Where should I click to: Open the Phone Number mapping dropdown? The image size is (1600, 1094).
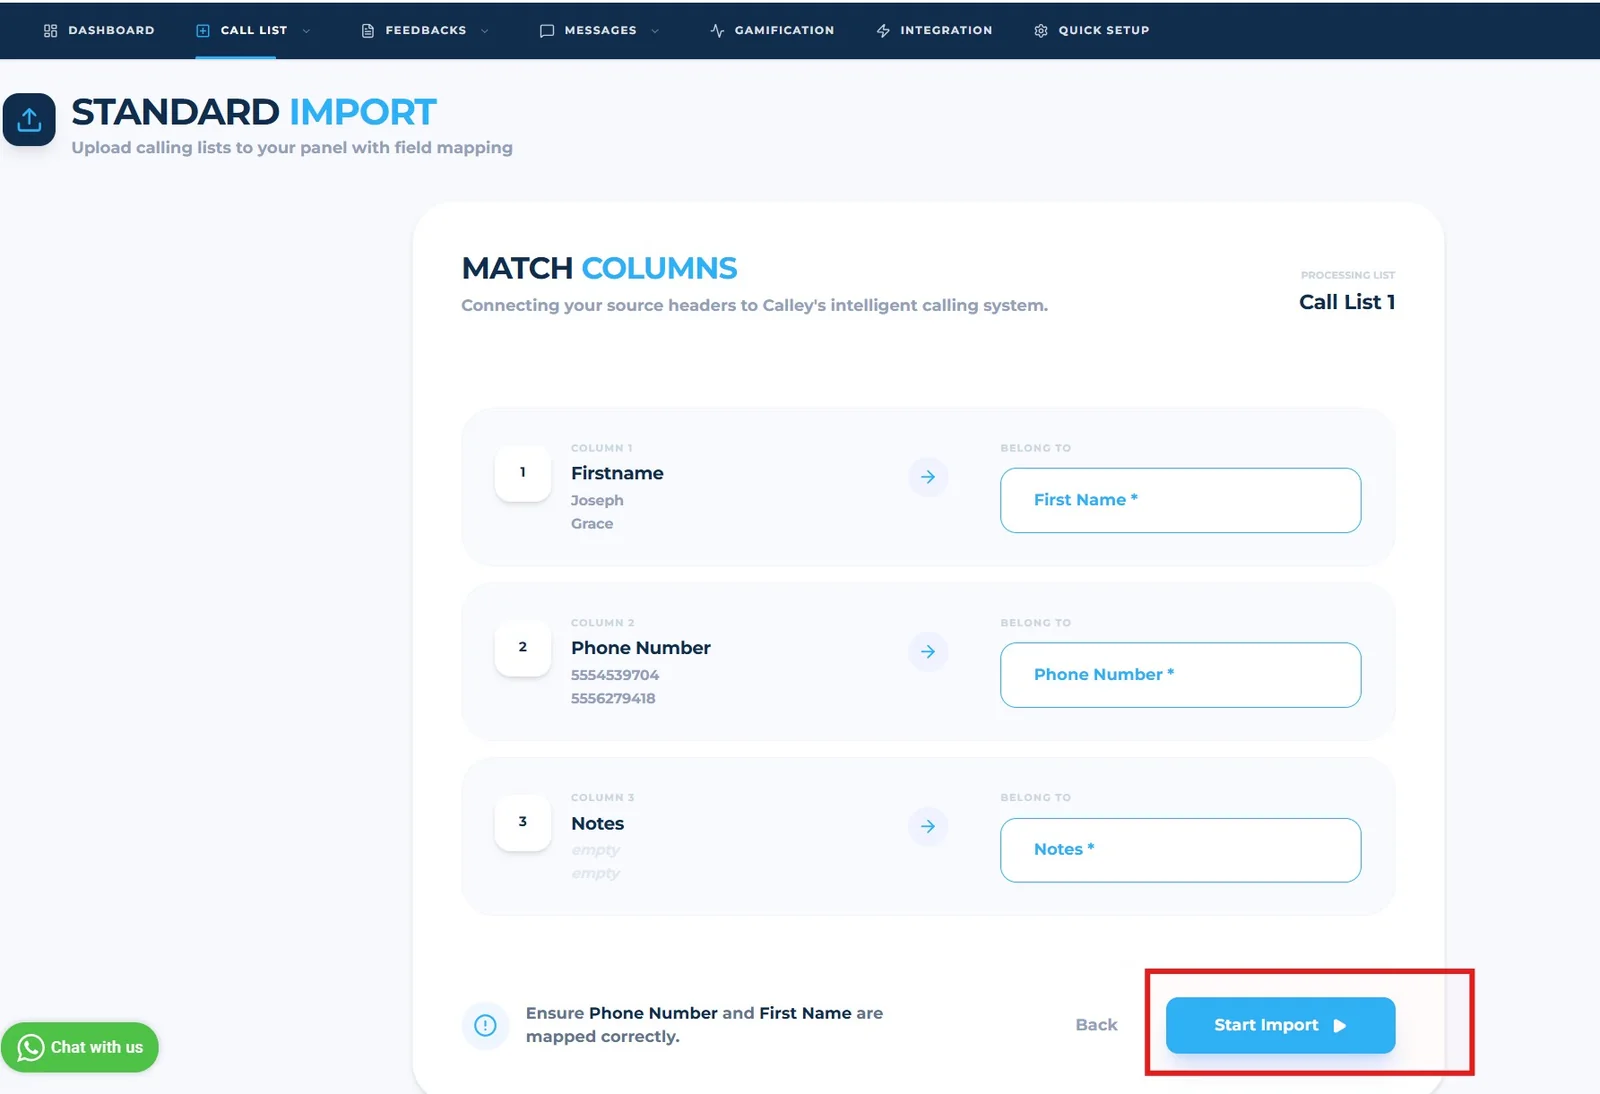(x=1180, y=675)
